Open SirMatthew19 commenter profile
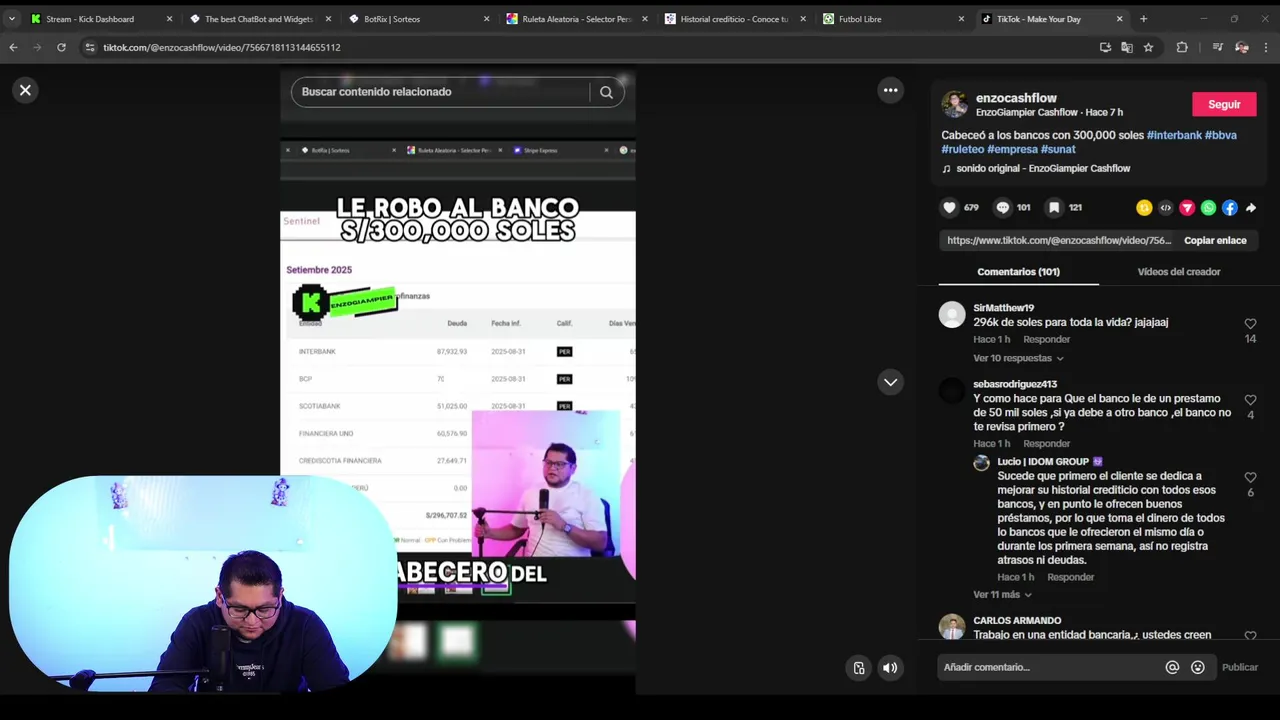 click(1003, 308)
